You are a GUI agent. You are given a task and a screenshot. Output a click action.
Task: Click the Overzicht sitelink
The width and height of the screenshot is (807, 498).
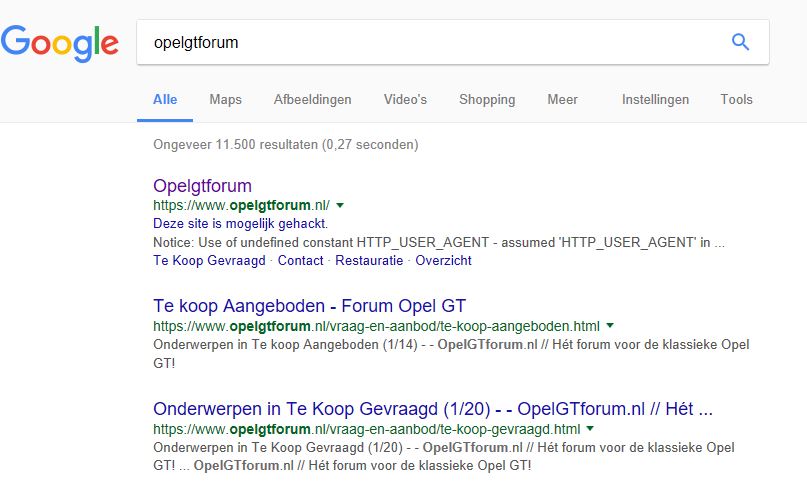click(x=443, y=261)
